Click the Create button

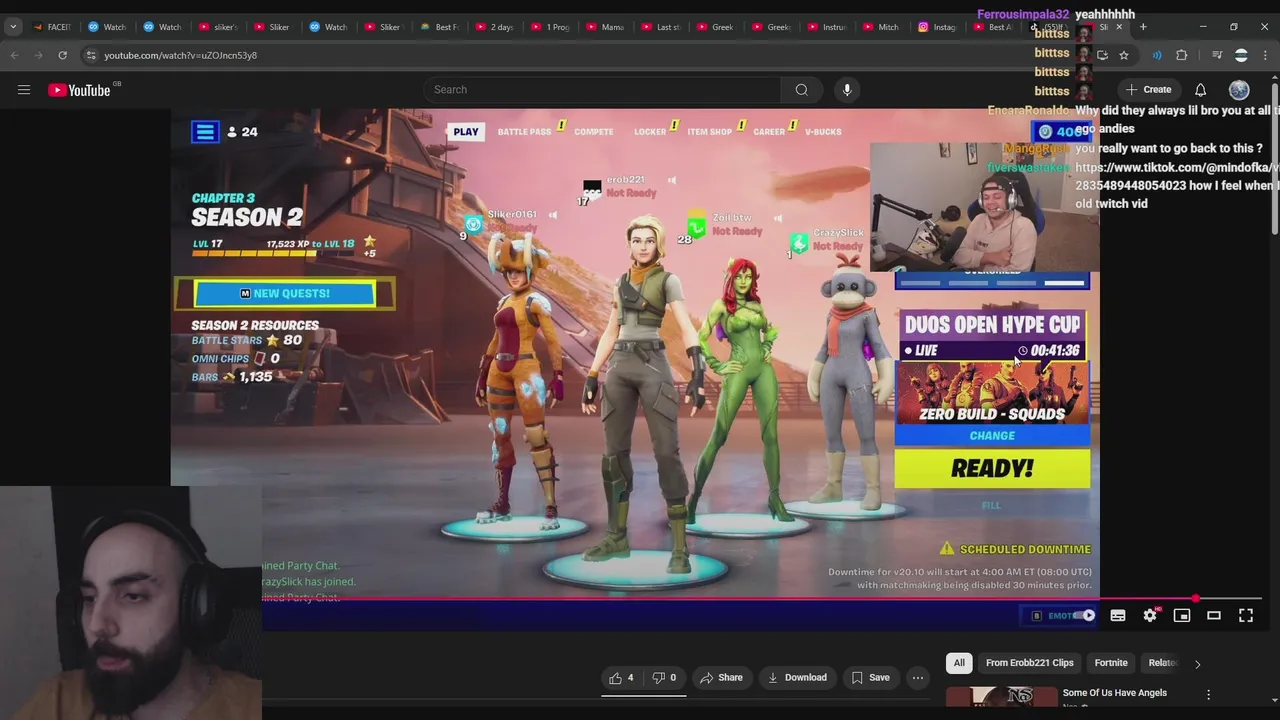(x=1148, y=90)
